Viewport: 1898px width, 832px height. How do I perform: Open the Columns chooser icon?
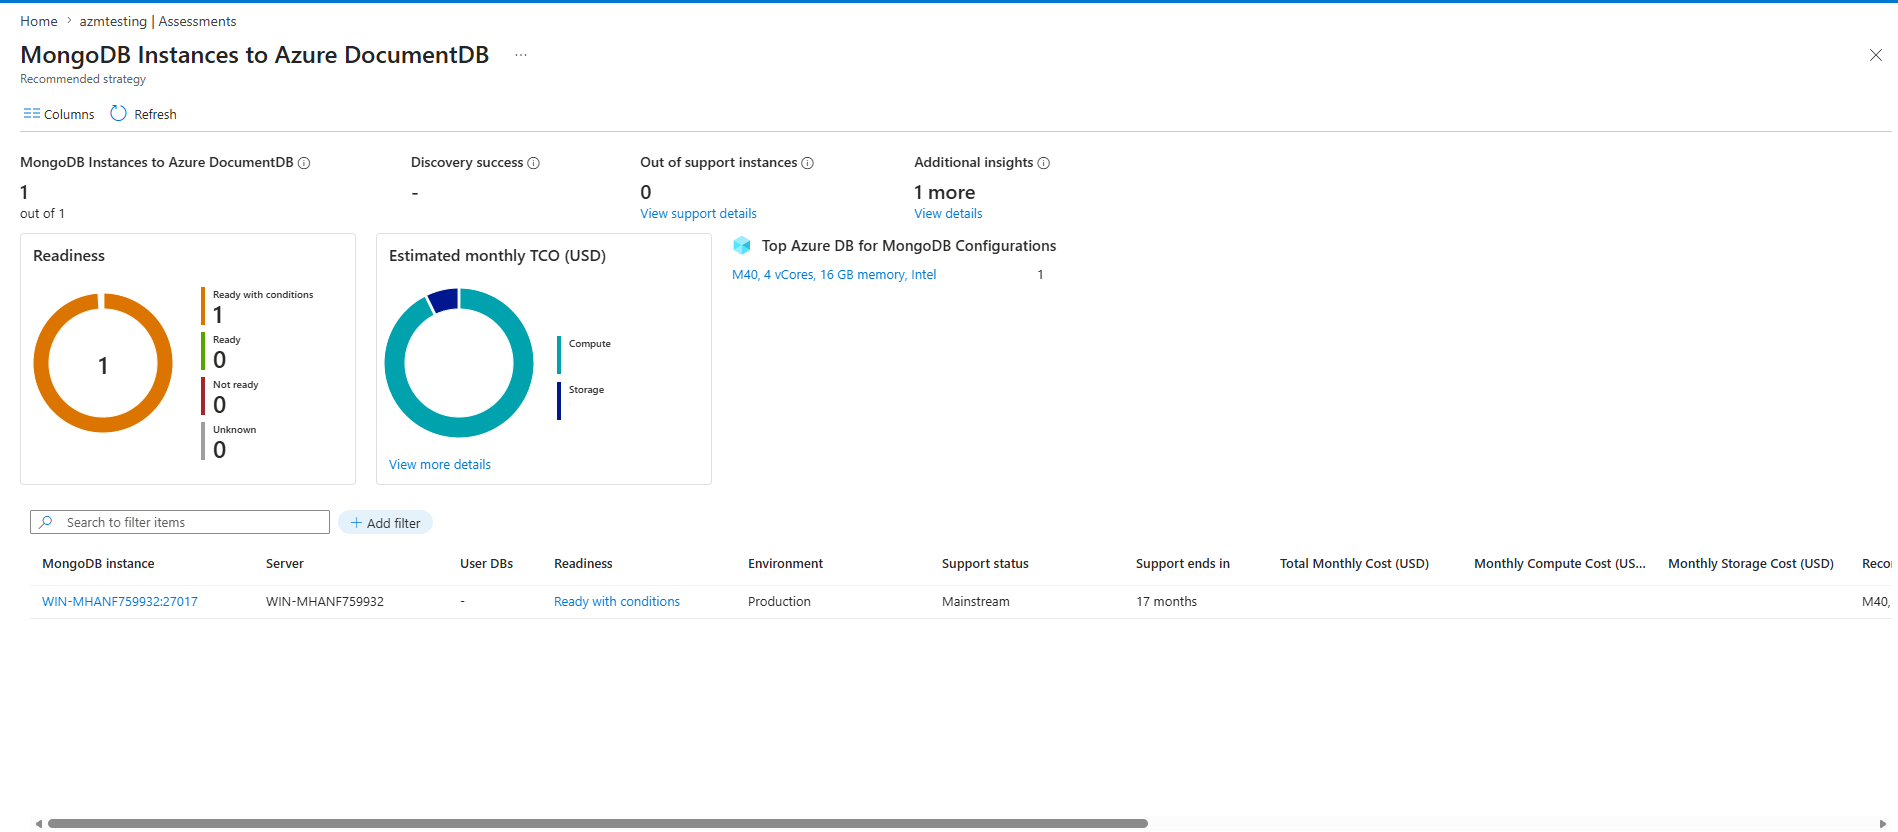(32, 114)
